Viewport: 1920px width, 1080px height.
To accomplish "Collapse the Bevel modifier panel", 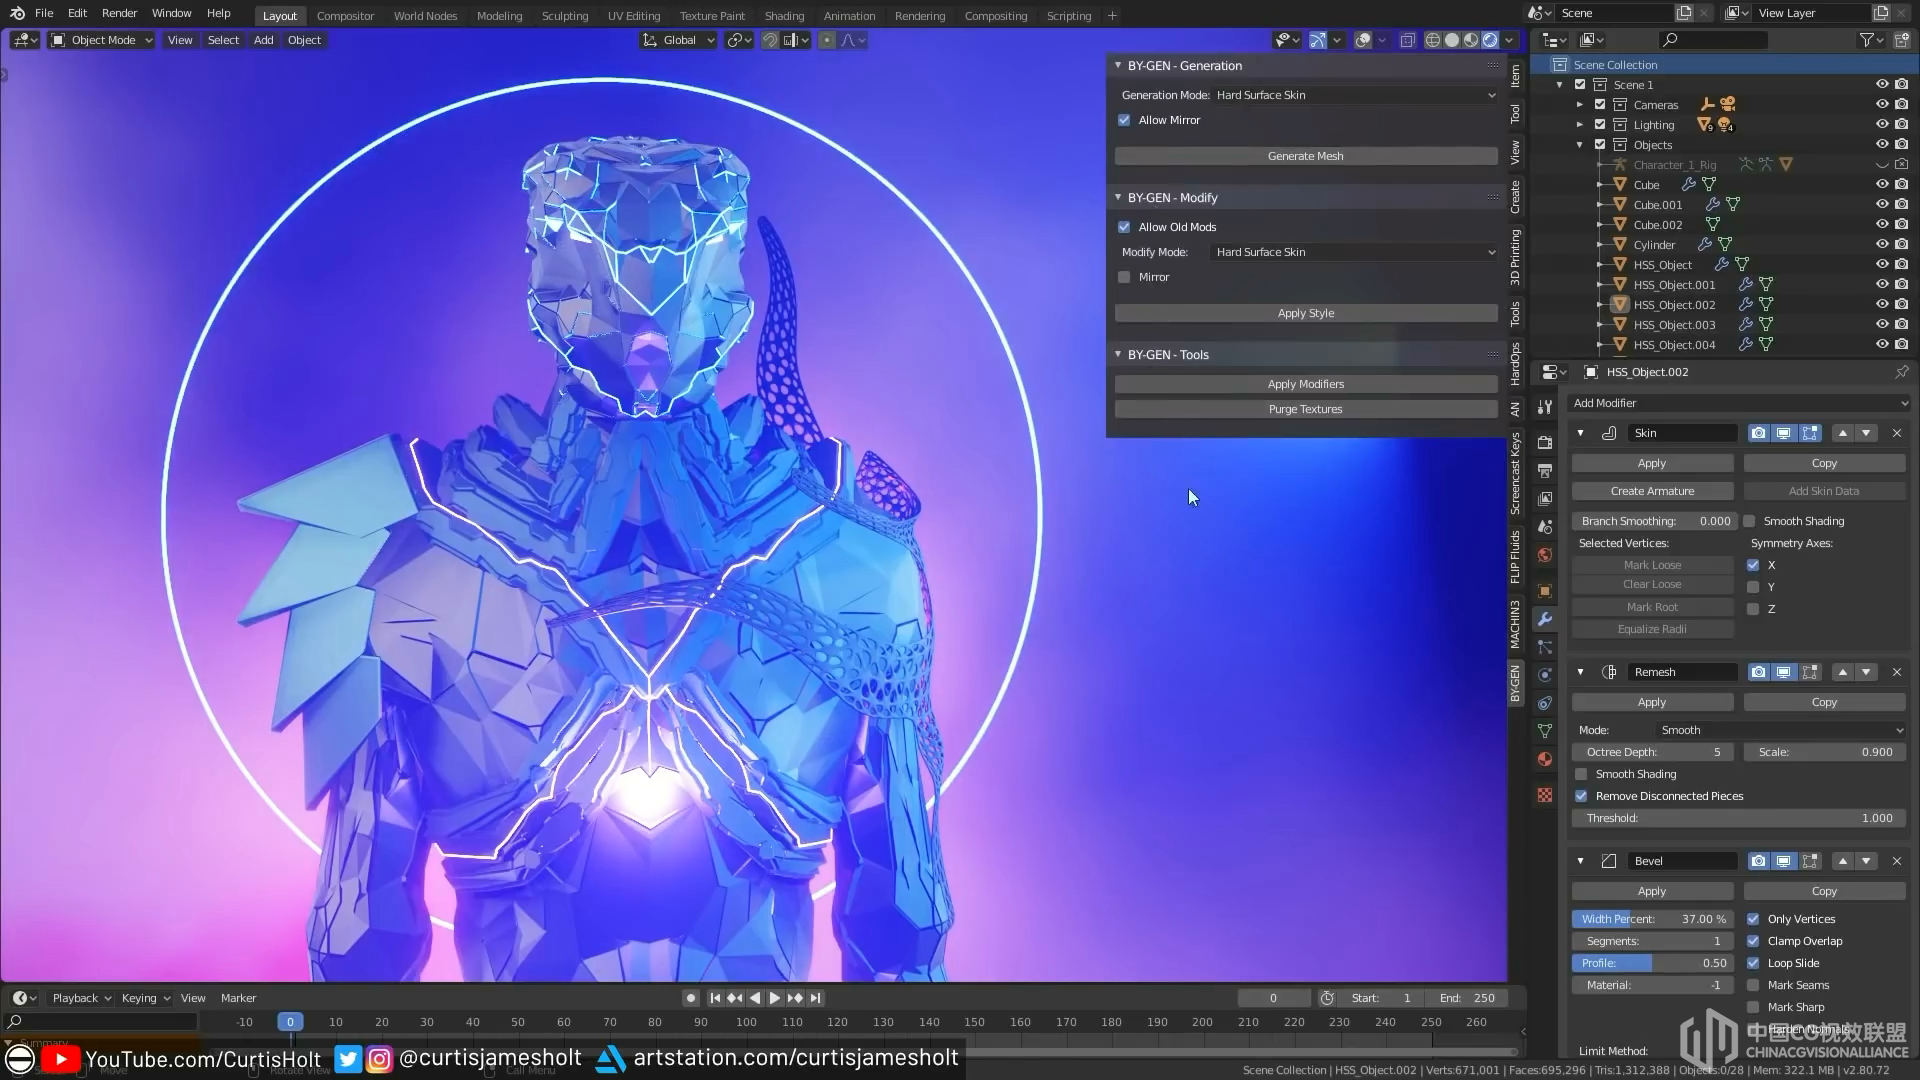I will [1580, 861].
